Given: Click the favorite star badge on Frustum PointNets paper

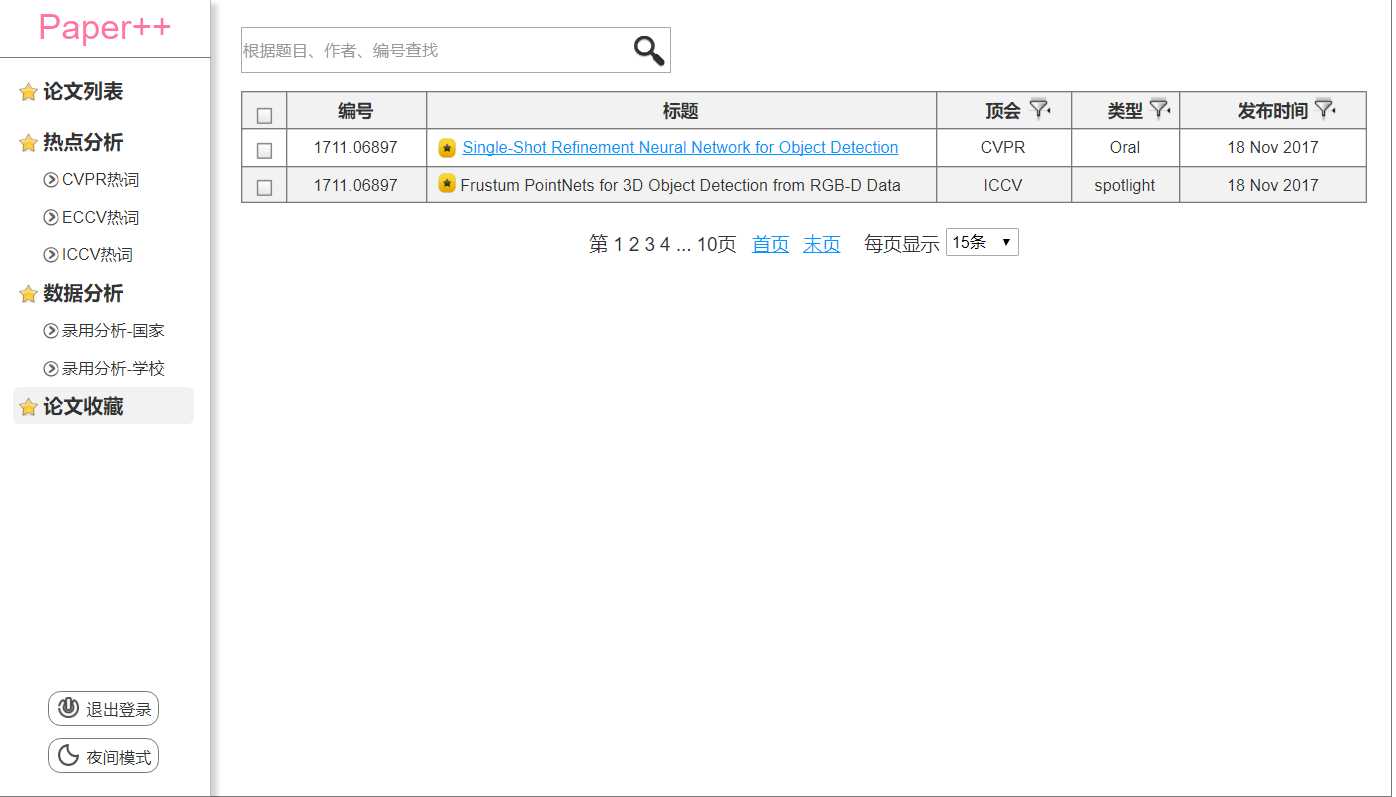Looking at the screenshot, I should [x=447, y=184].
